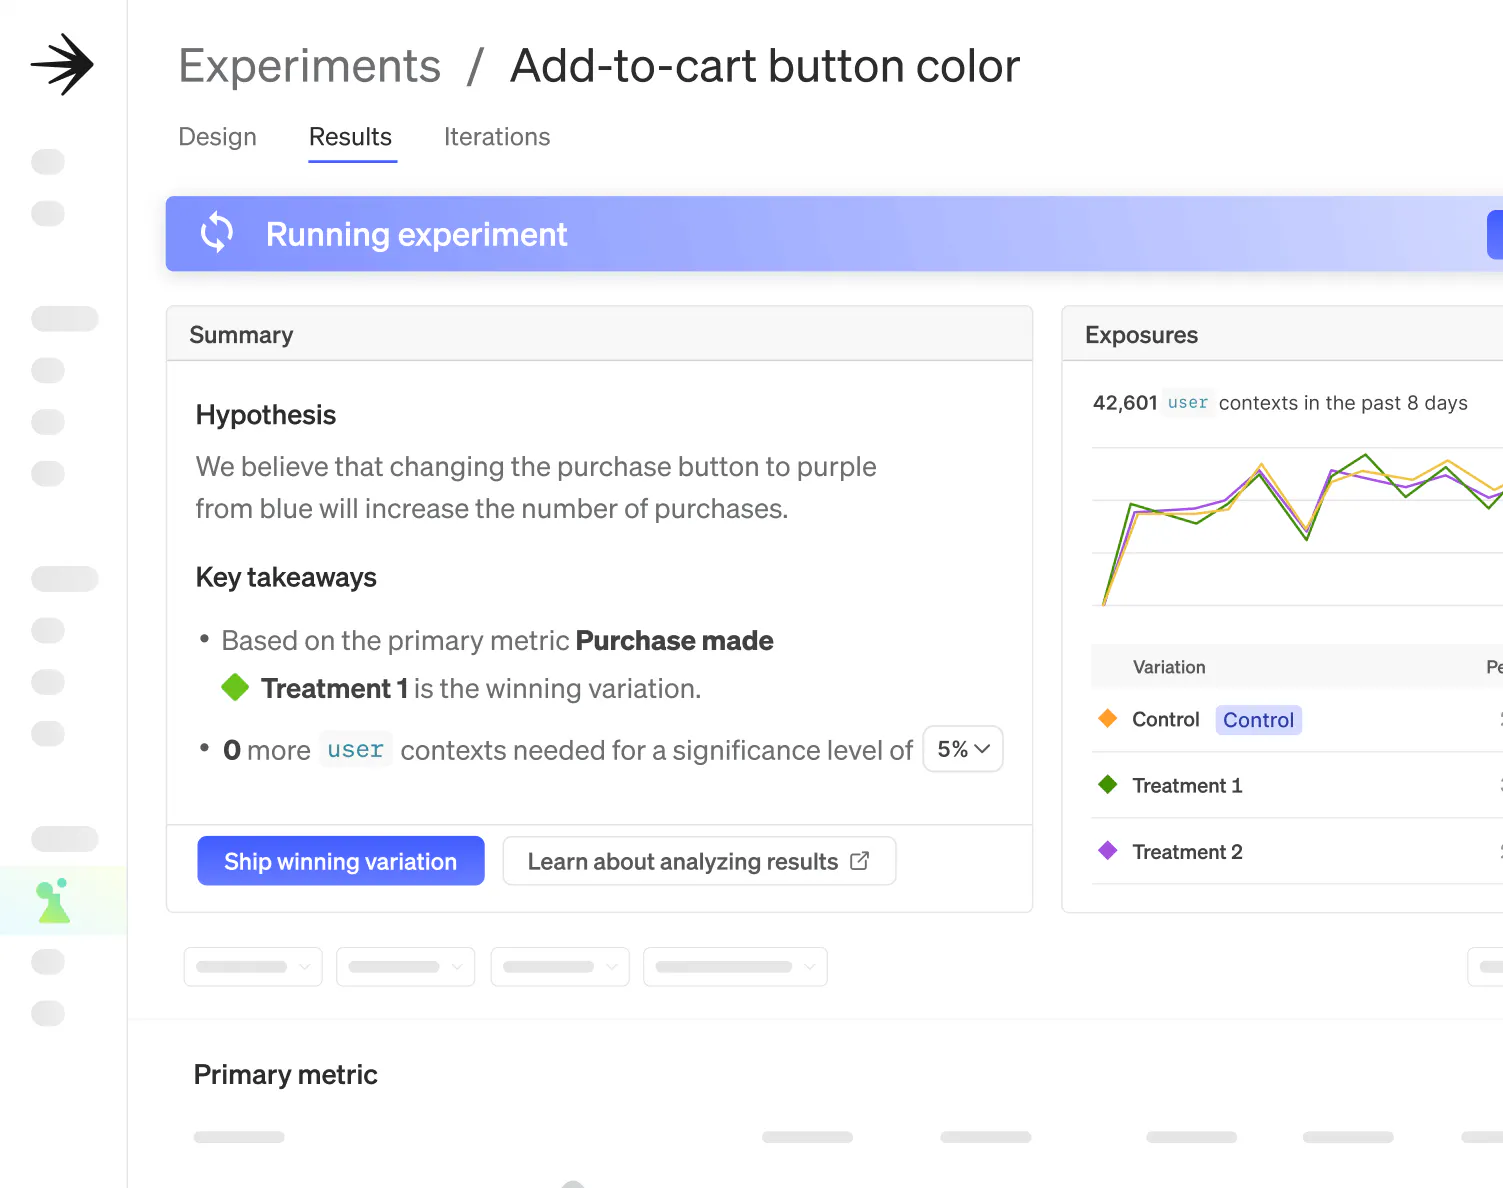Click the purple Treatment 2 diamond marker
This screenshot has width=1503, height=1188.
coord(1107,851)
